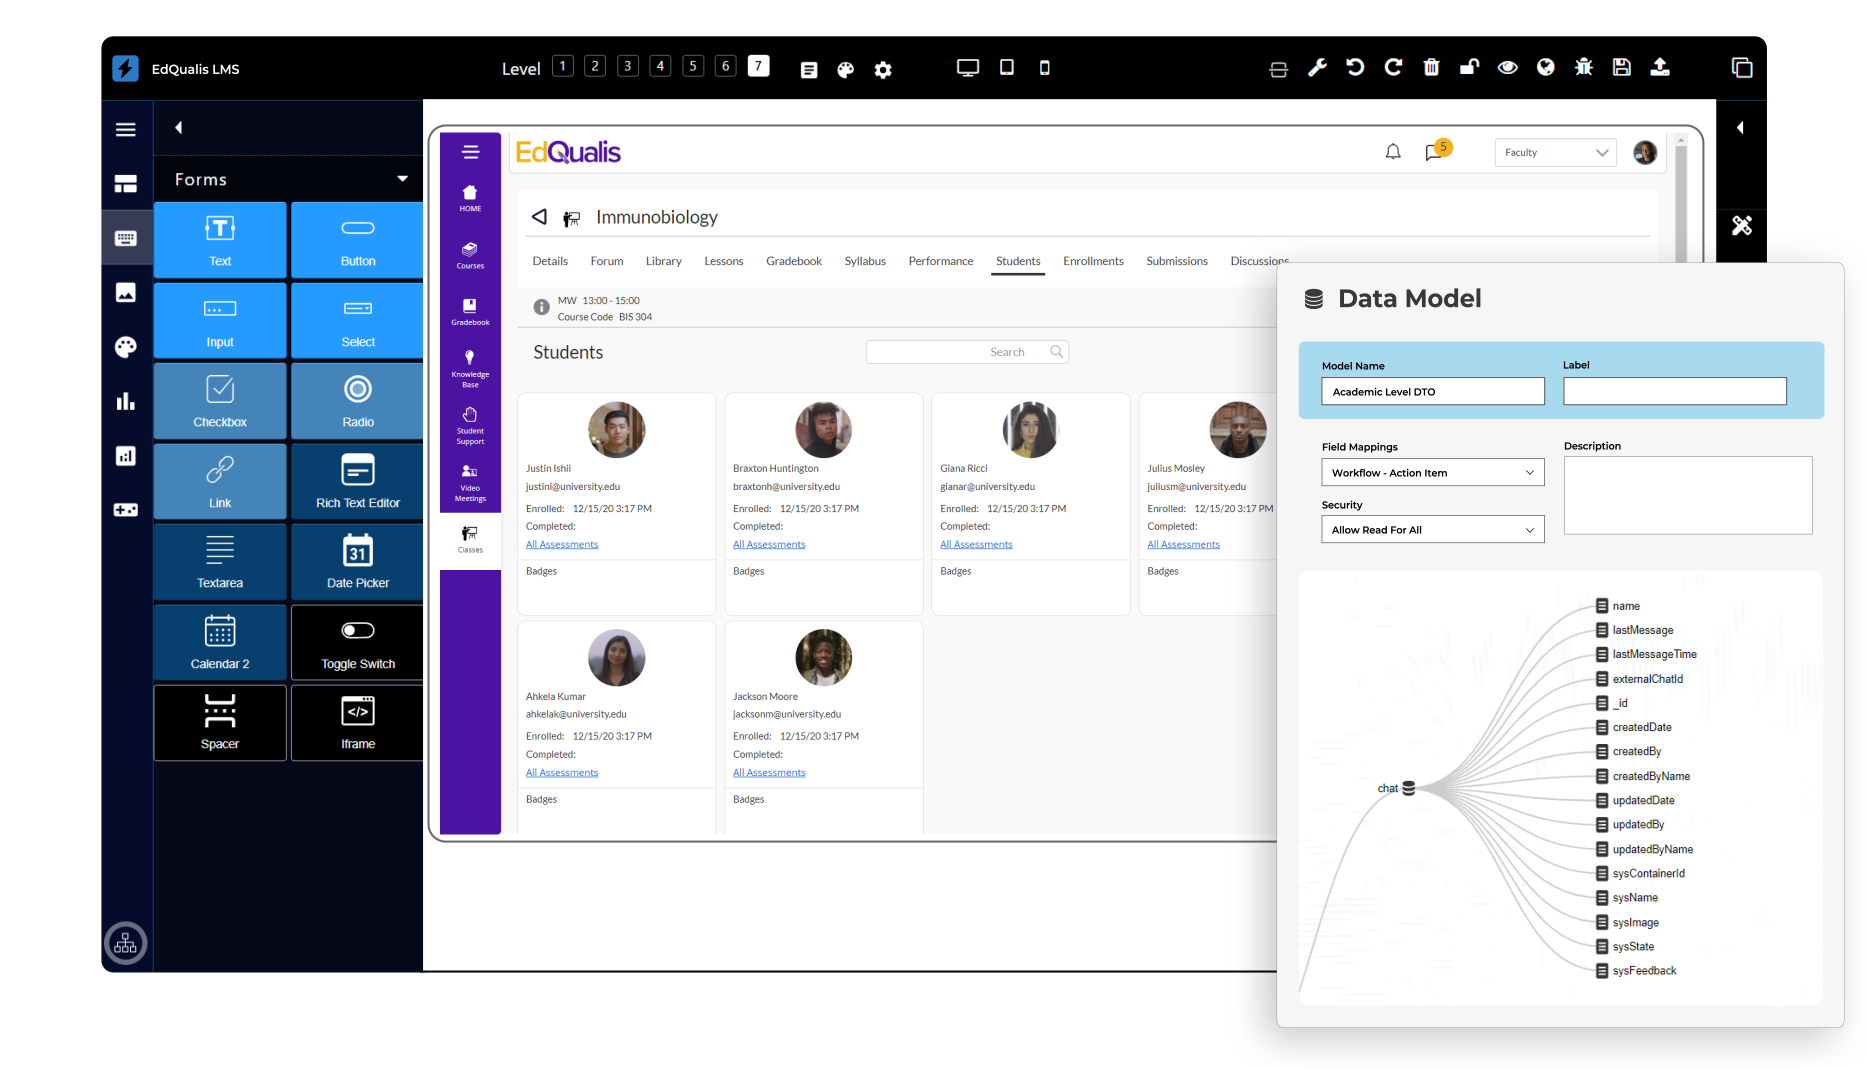The width and height of the screenshot is (1866, 1069).
Task: Open the Faculty role dropdown
Action: [x=1555, y=152]
